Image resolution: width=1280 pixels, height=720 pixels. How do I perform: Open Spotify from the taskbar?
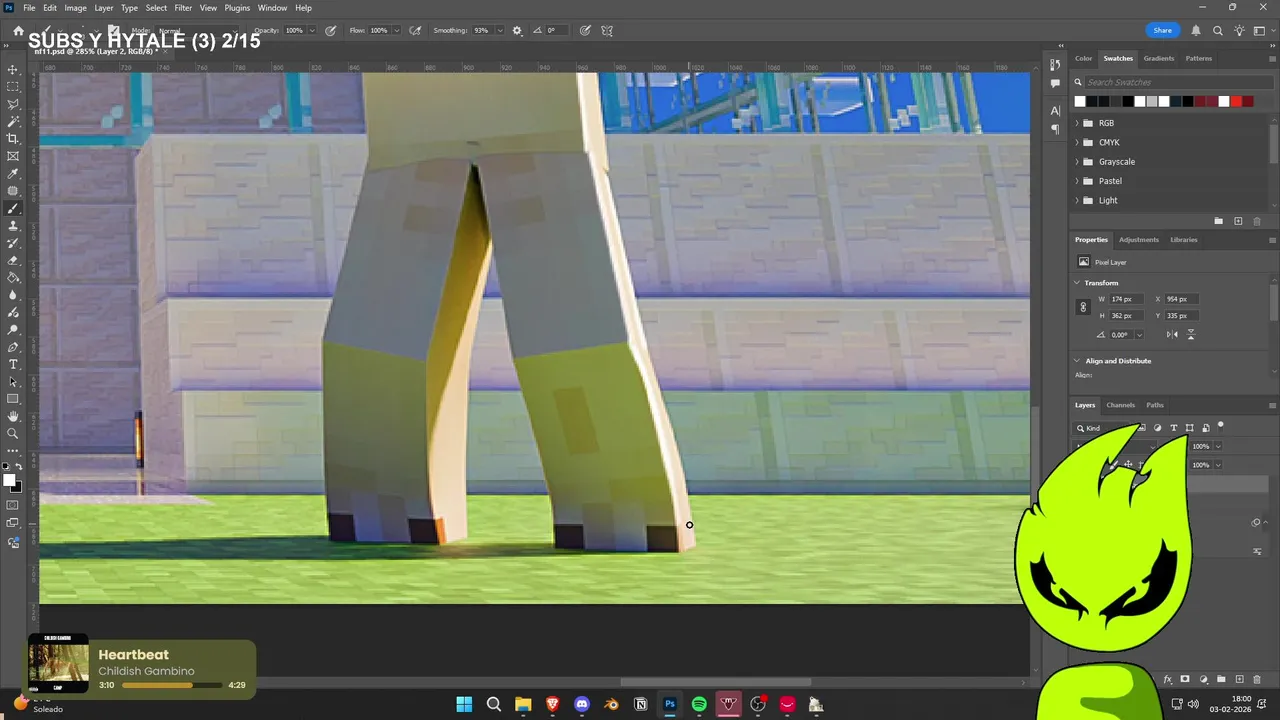(x=699, y=704)
